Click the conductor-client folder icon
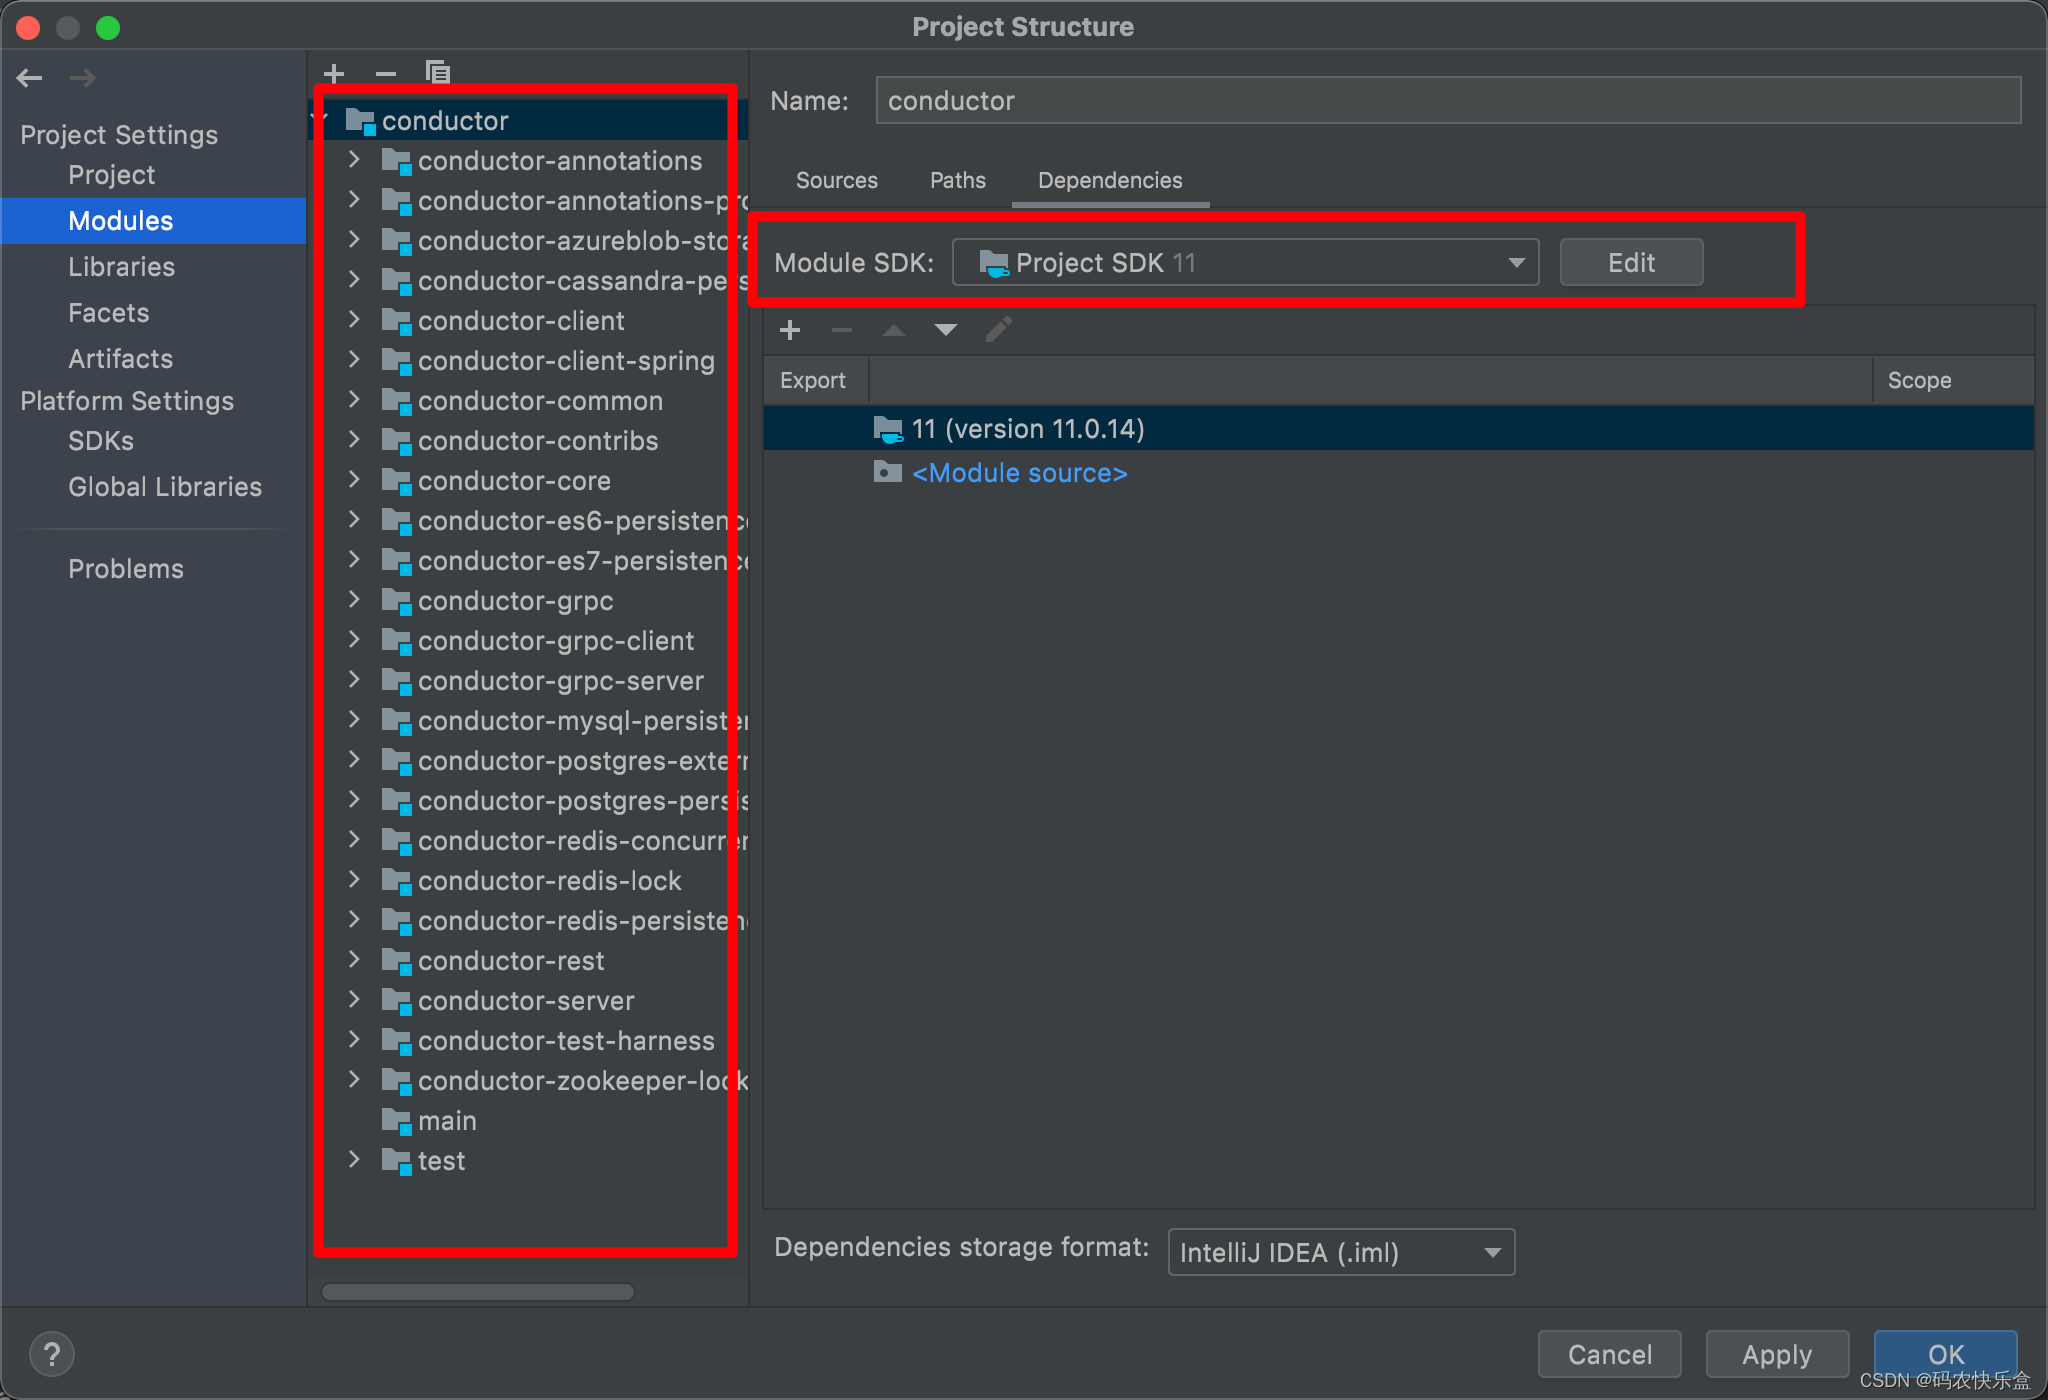Viewport: 2048px width, 1400px height. [x=397, y=321]
